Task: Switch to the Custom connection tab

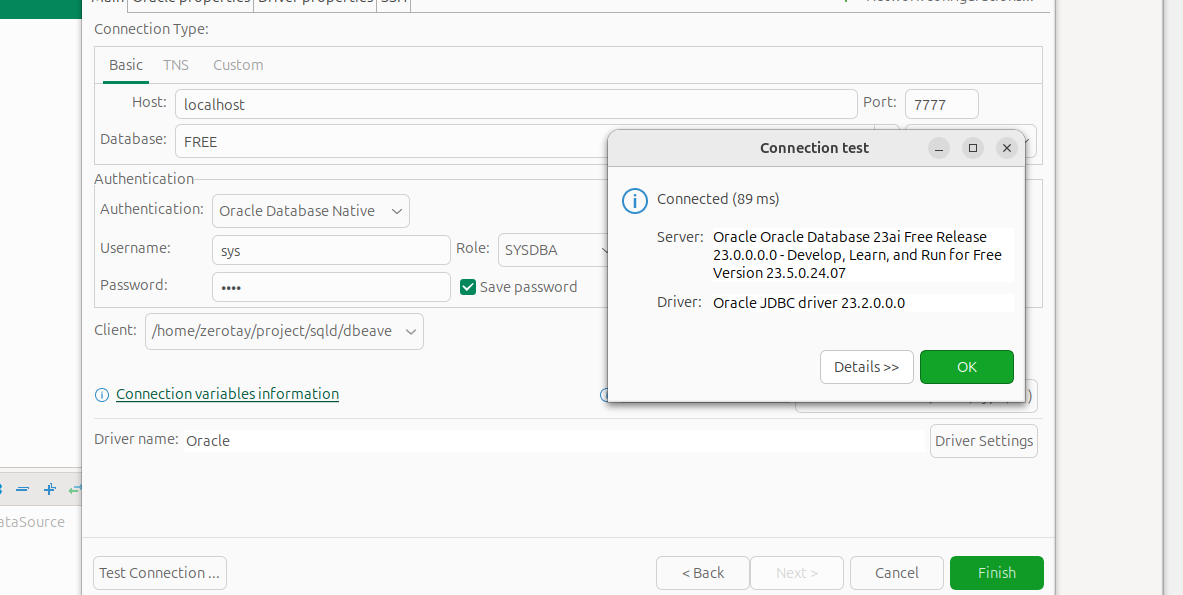Action: [x=238, y=65]
